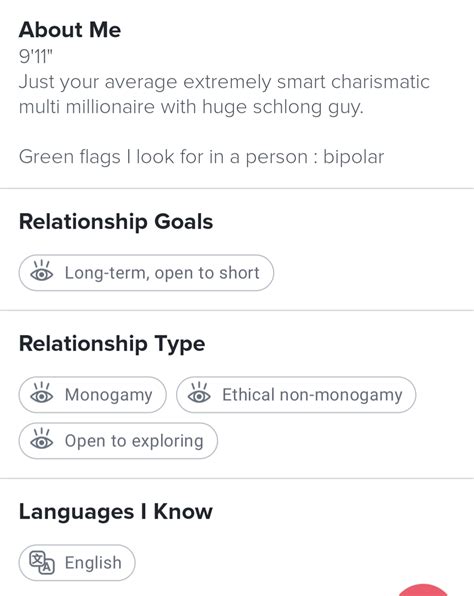Select the English language chip
474x596 pixels.
(x=77, y=563)
